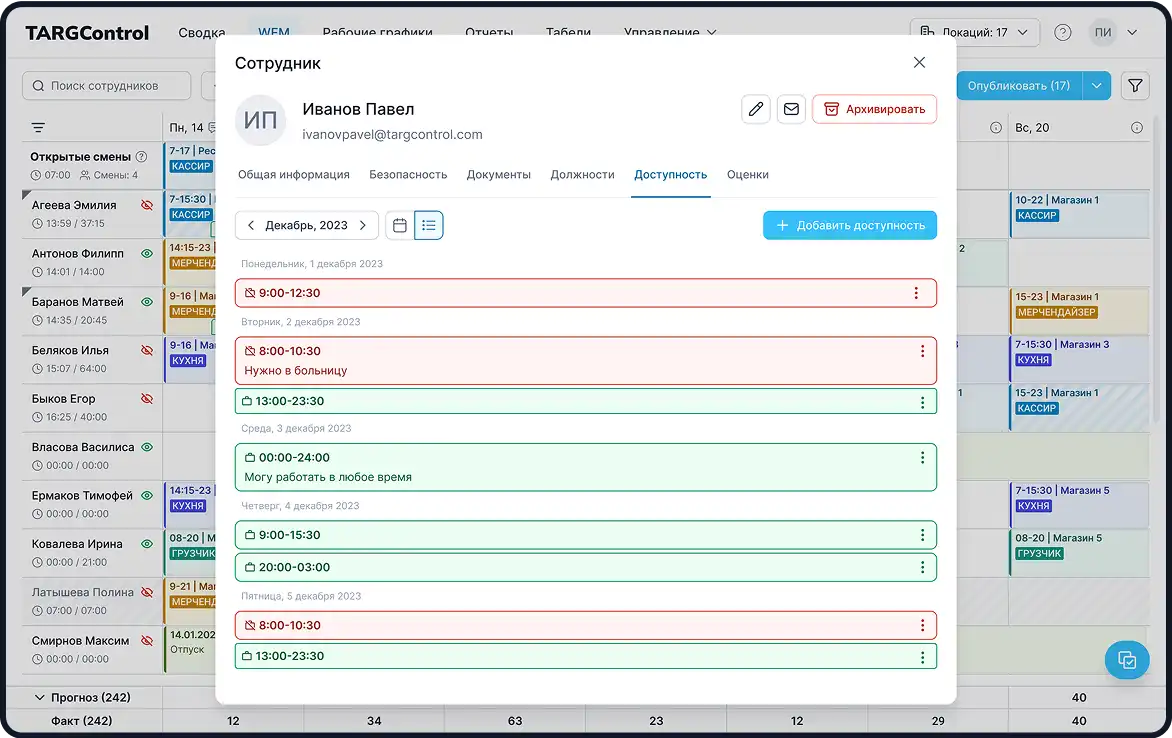This screenshot has width=1172, height=738.
Task: Click the ИП avatar of Иванов Павел
Action: tap(261, 120)
